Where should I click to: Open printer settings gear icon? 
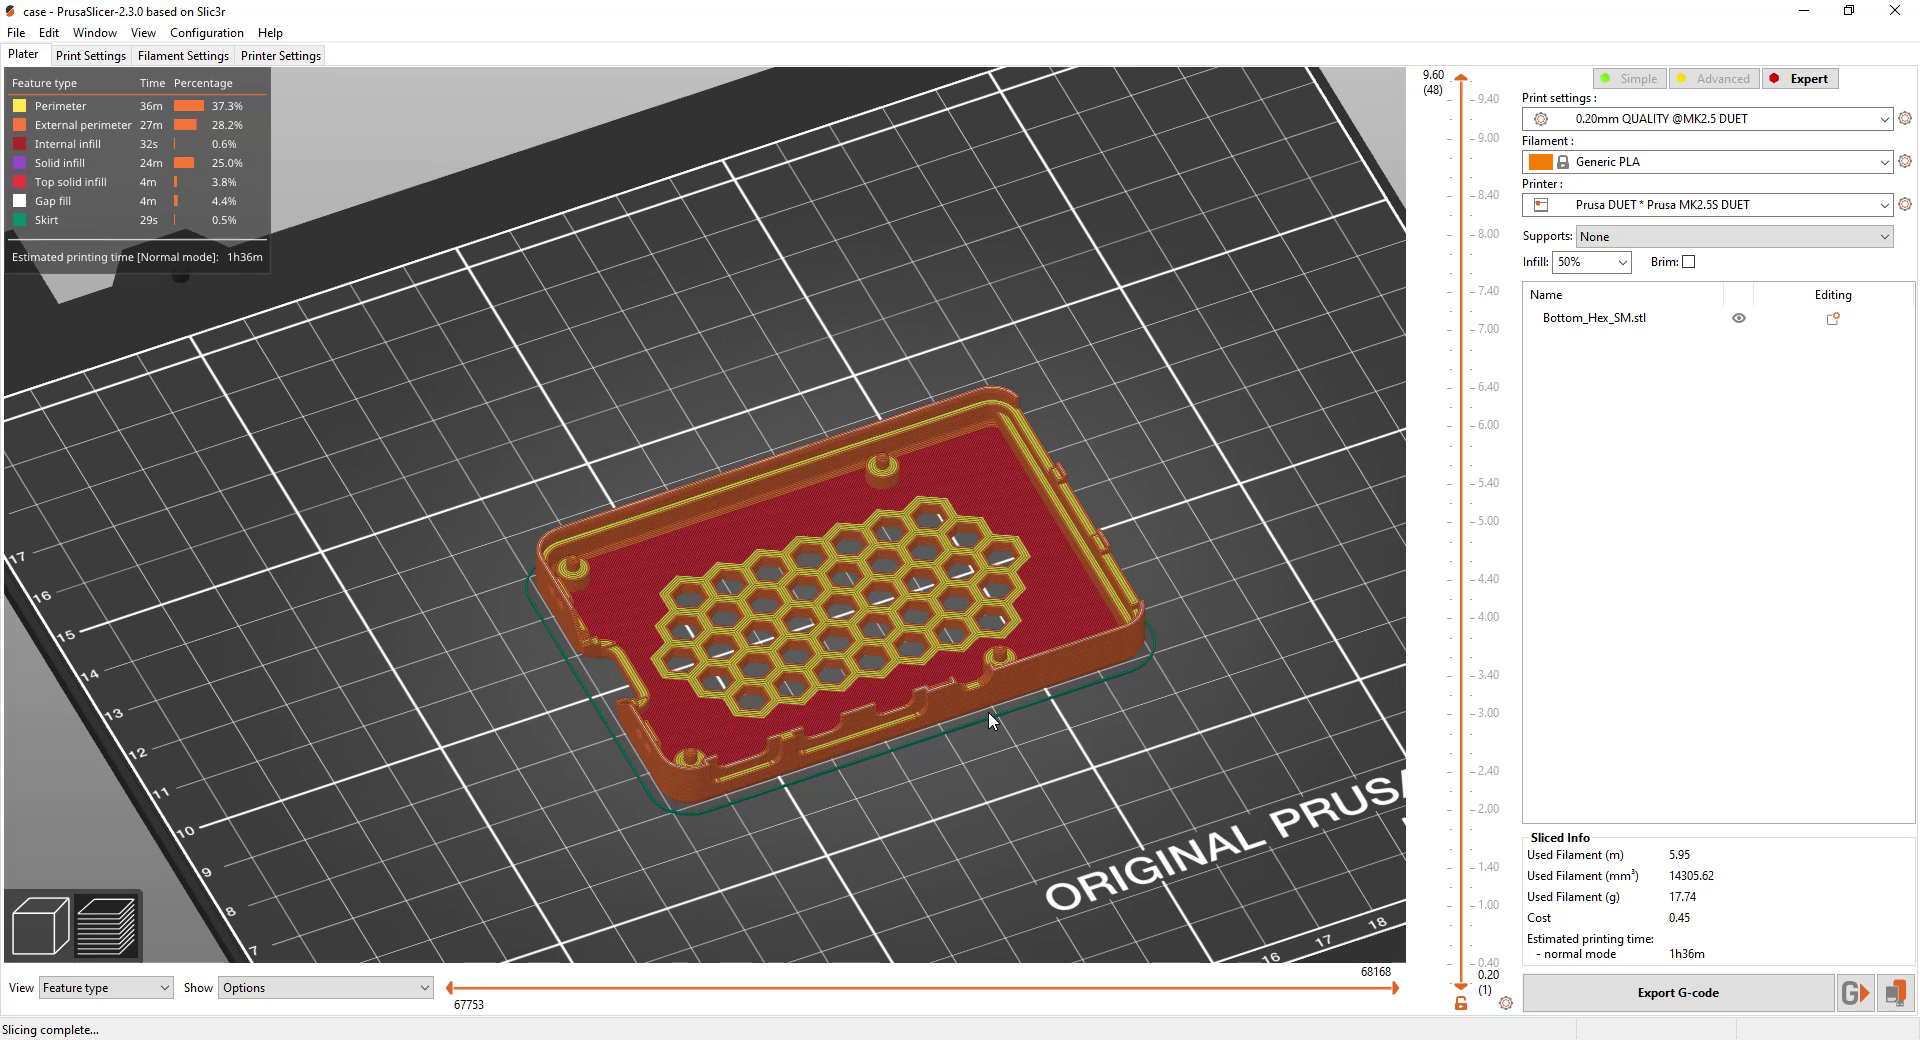(1905, 204)
